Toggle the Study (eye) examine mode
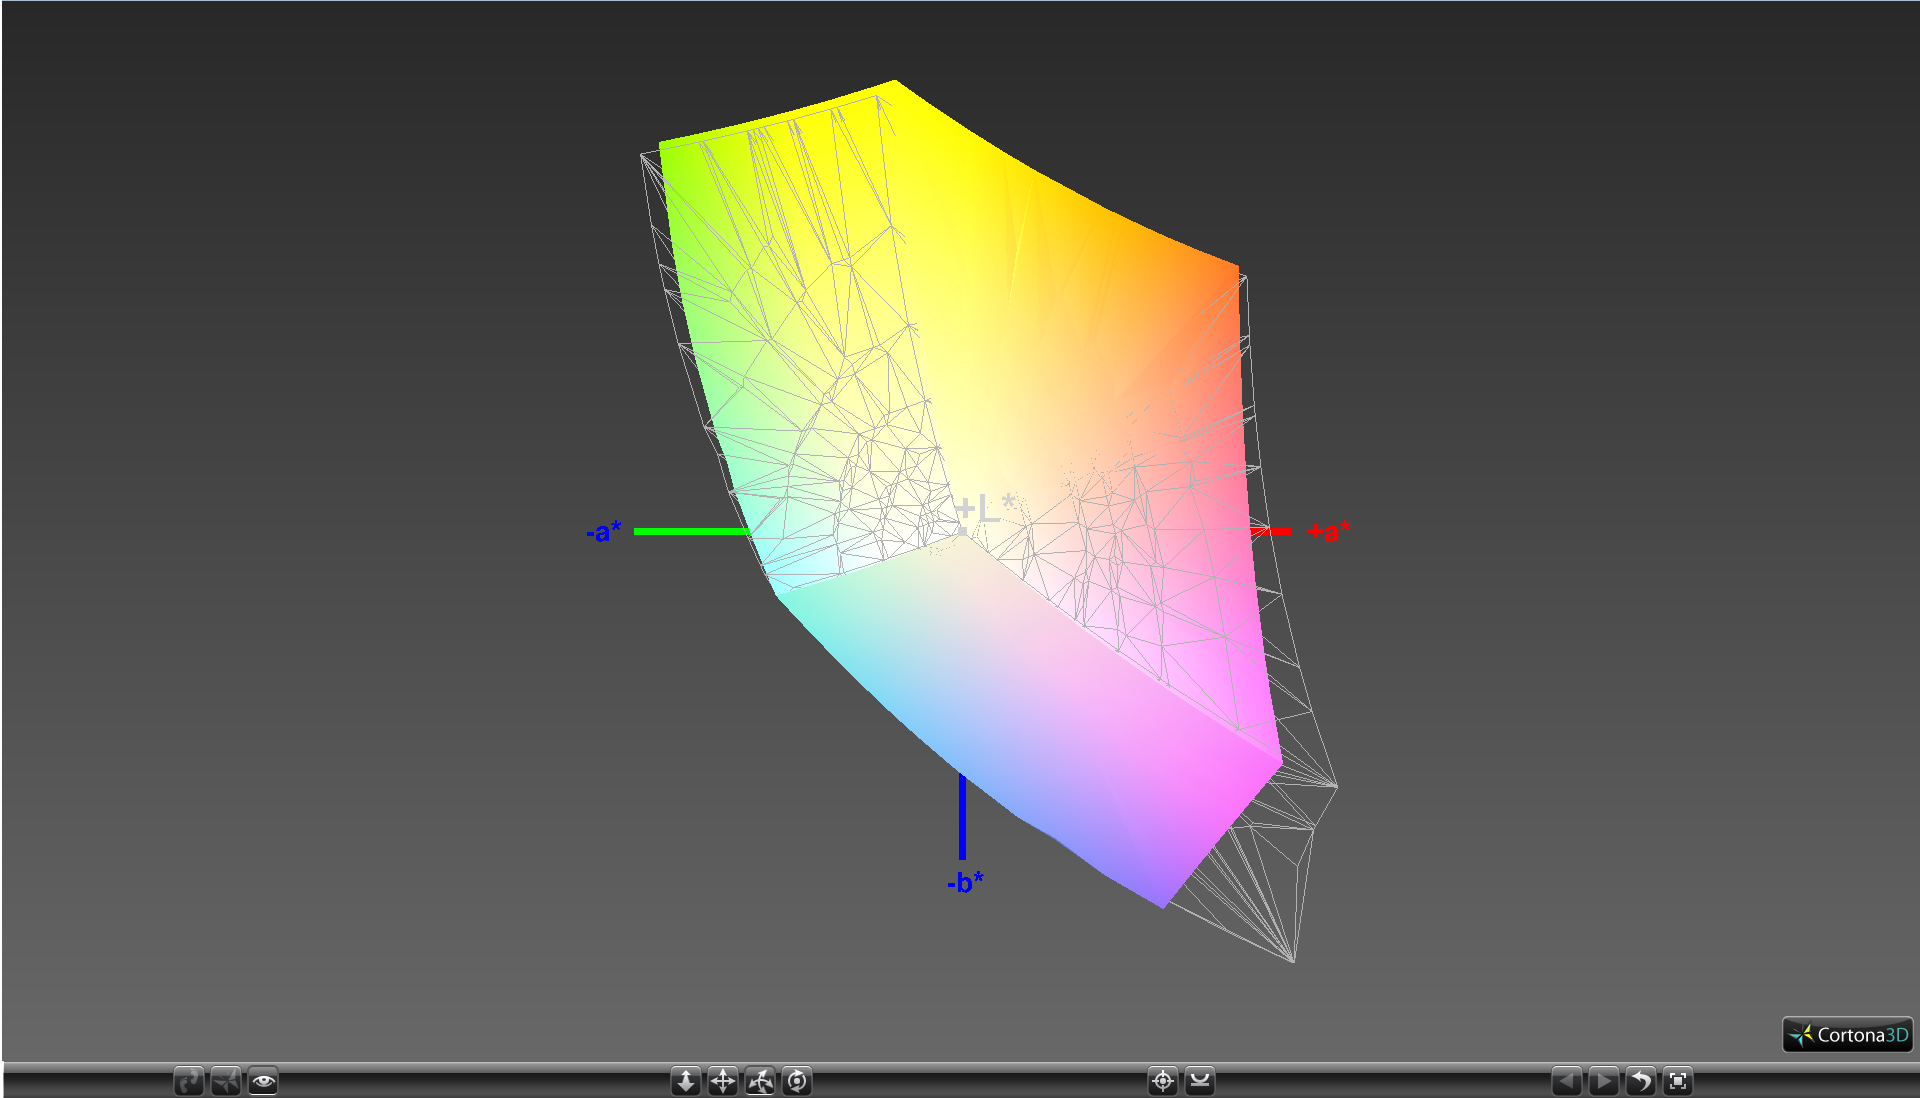The image size is (1920, 1098). (263, 1081)
